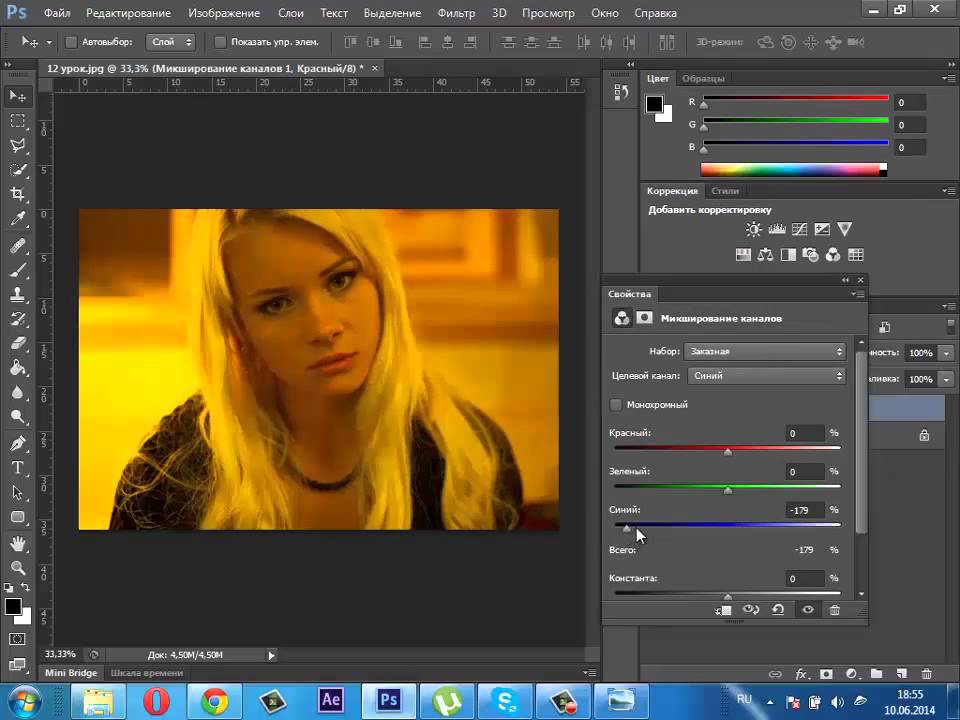This screenshot has height=720, width=960.
Task: Open the Фильтр menu
Action: pos(456,14)
